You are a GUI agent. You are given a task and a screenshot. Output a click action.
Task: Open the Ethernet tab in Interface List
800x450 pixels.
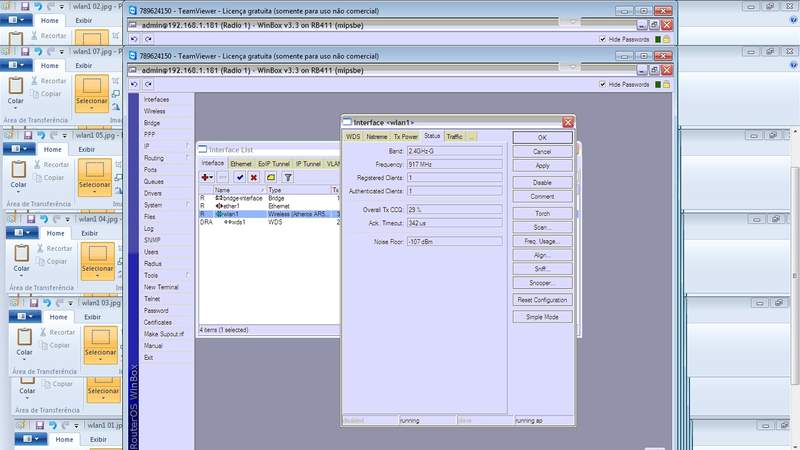pyautogui.click(x=241, y=164)
